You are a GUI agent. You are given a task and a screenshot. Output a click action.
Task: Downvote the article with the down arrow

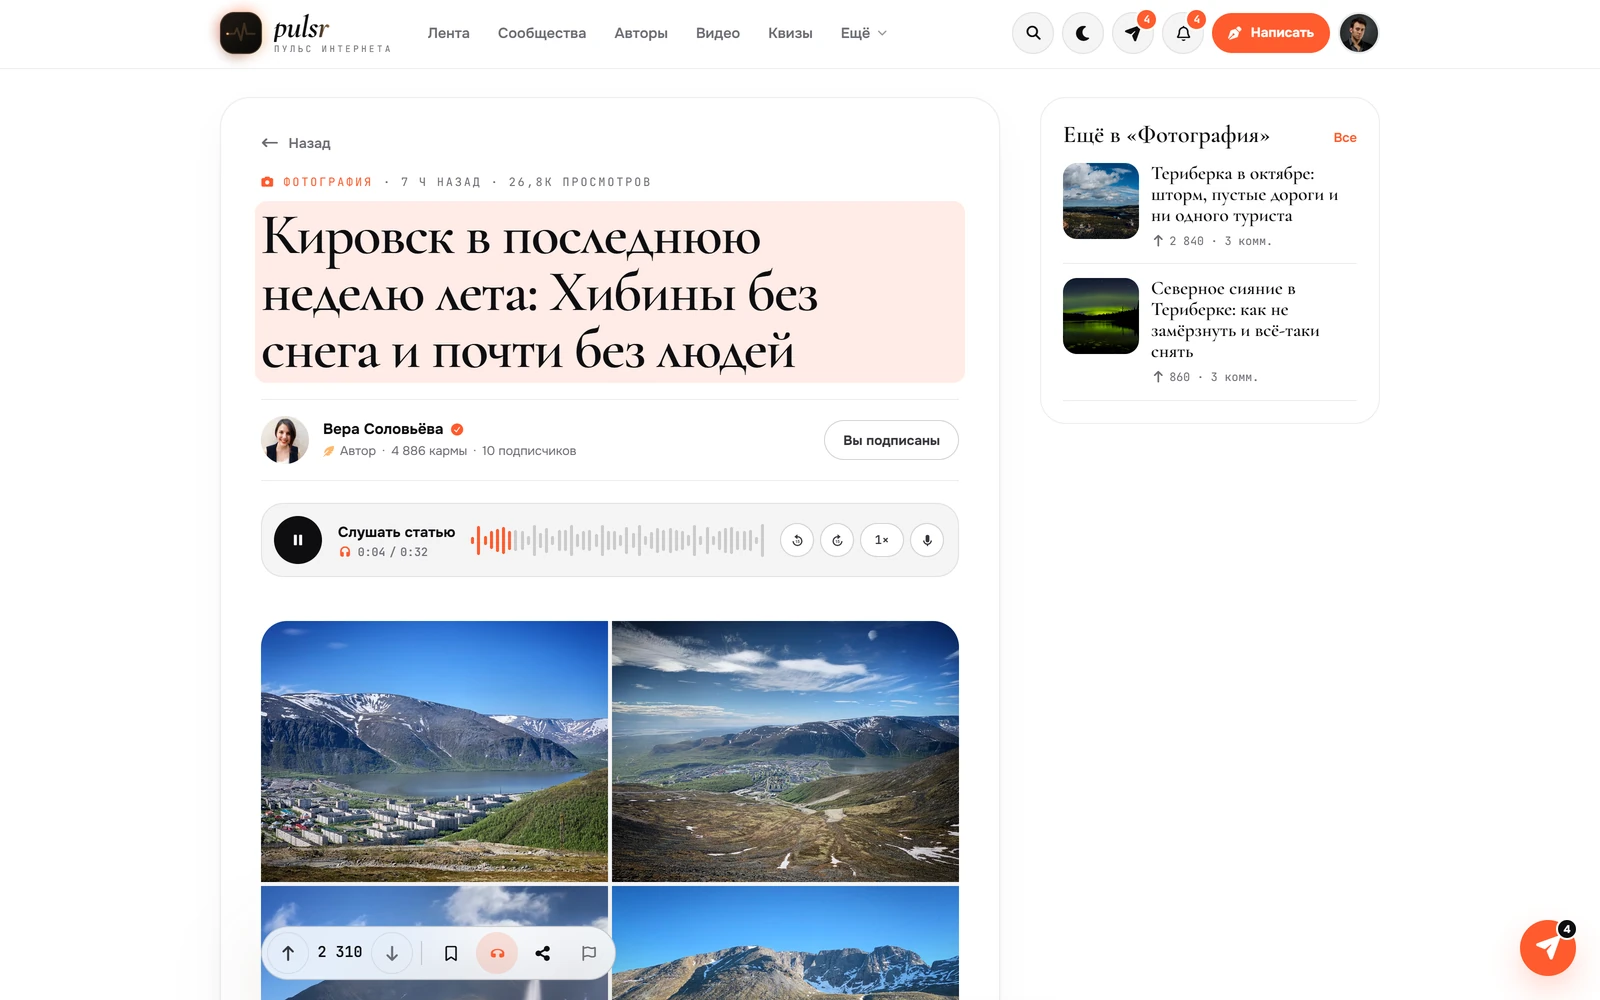(x=392, y=953)
